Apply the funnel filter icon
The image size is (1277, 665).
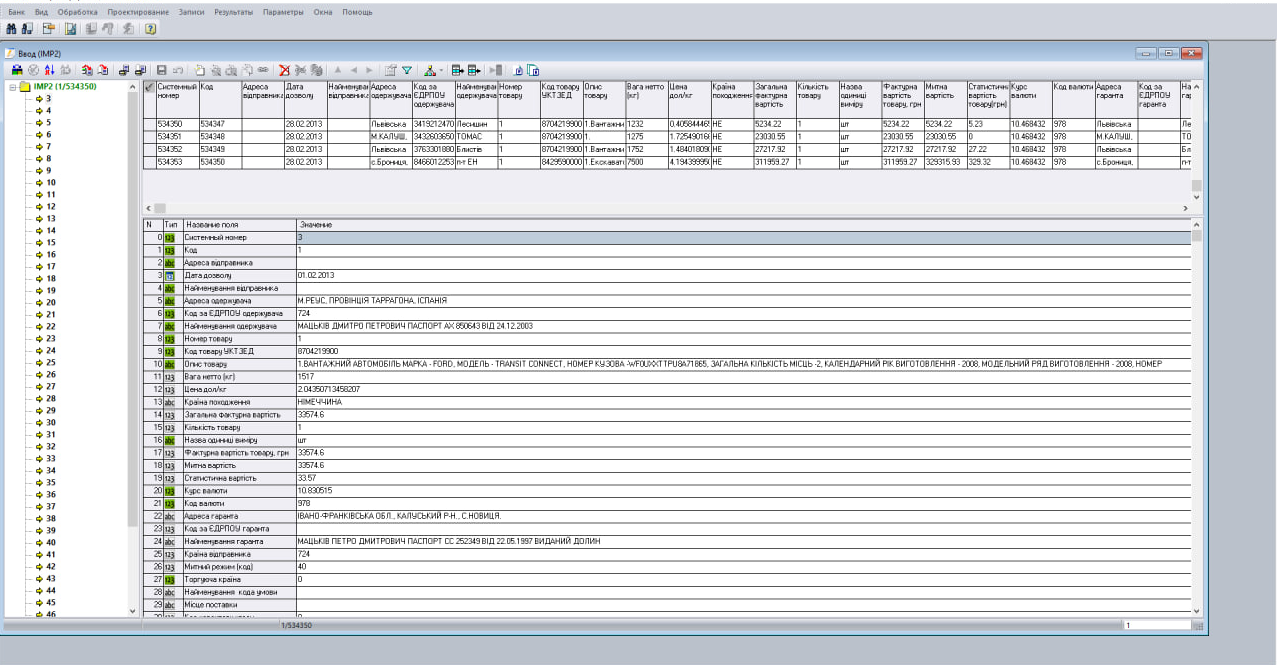tap(407, 70)
